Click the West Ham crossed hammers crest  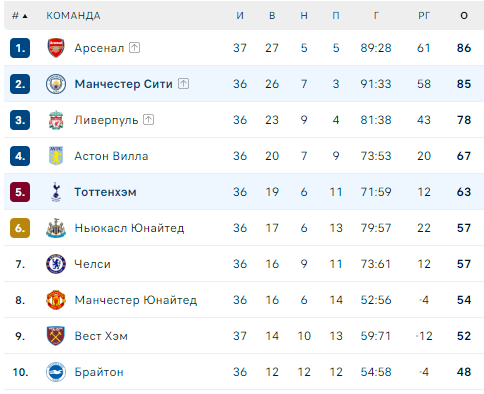[56, 336]
